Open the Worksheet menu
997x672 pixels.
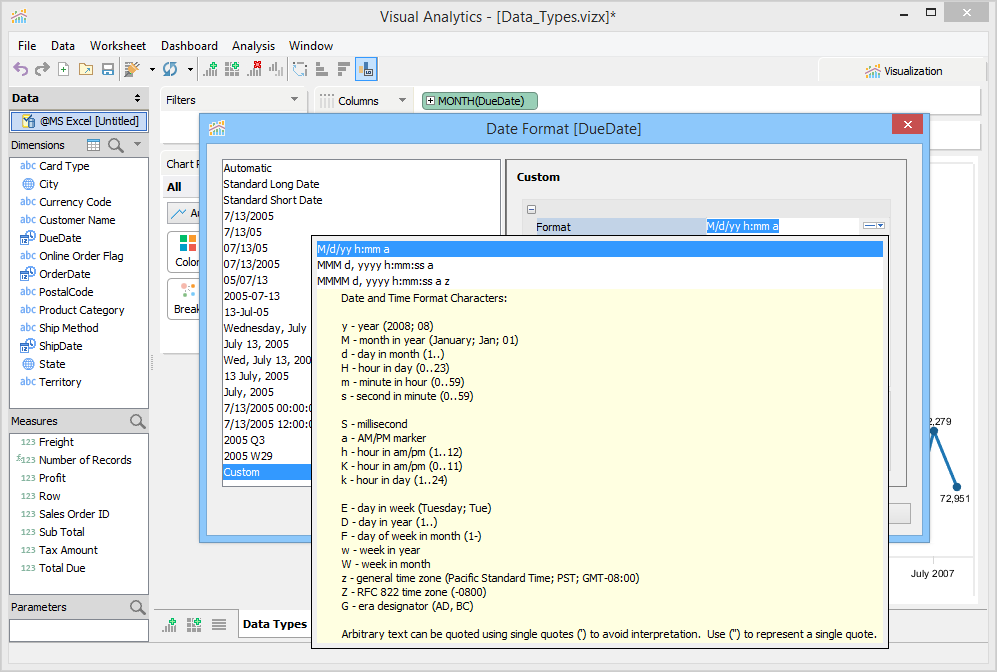tap(117, 46)
